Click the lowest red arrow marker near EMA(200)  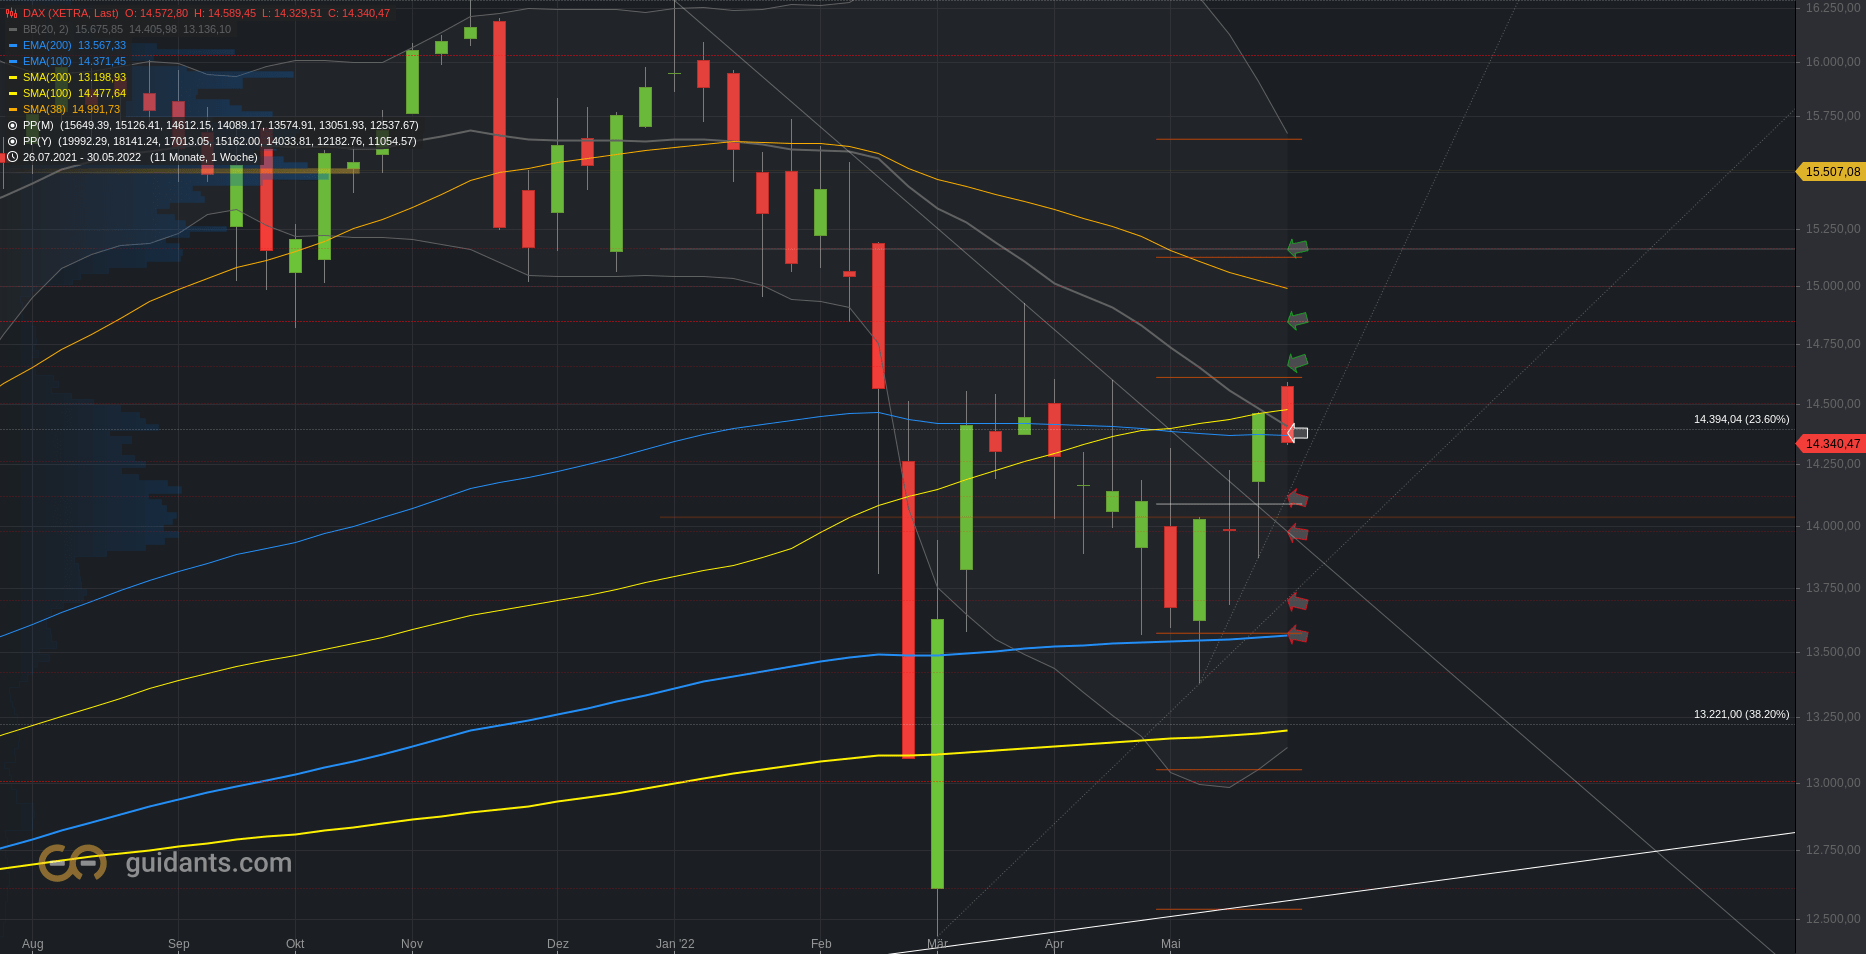1297,634
